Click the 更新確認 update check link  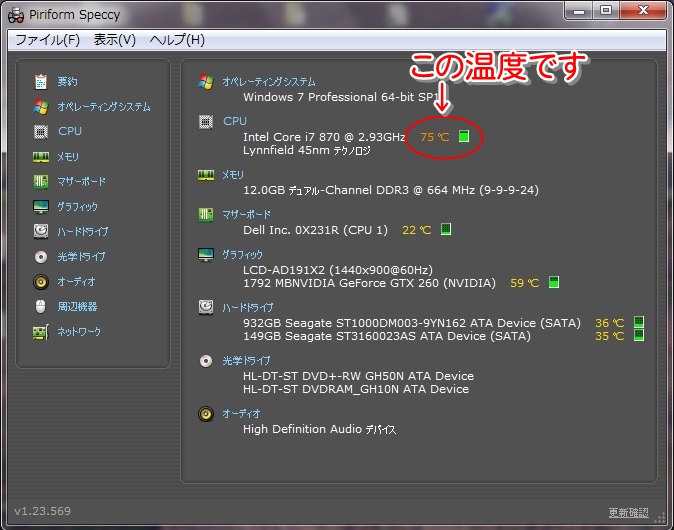coord(628,512)
